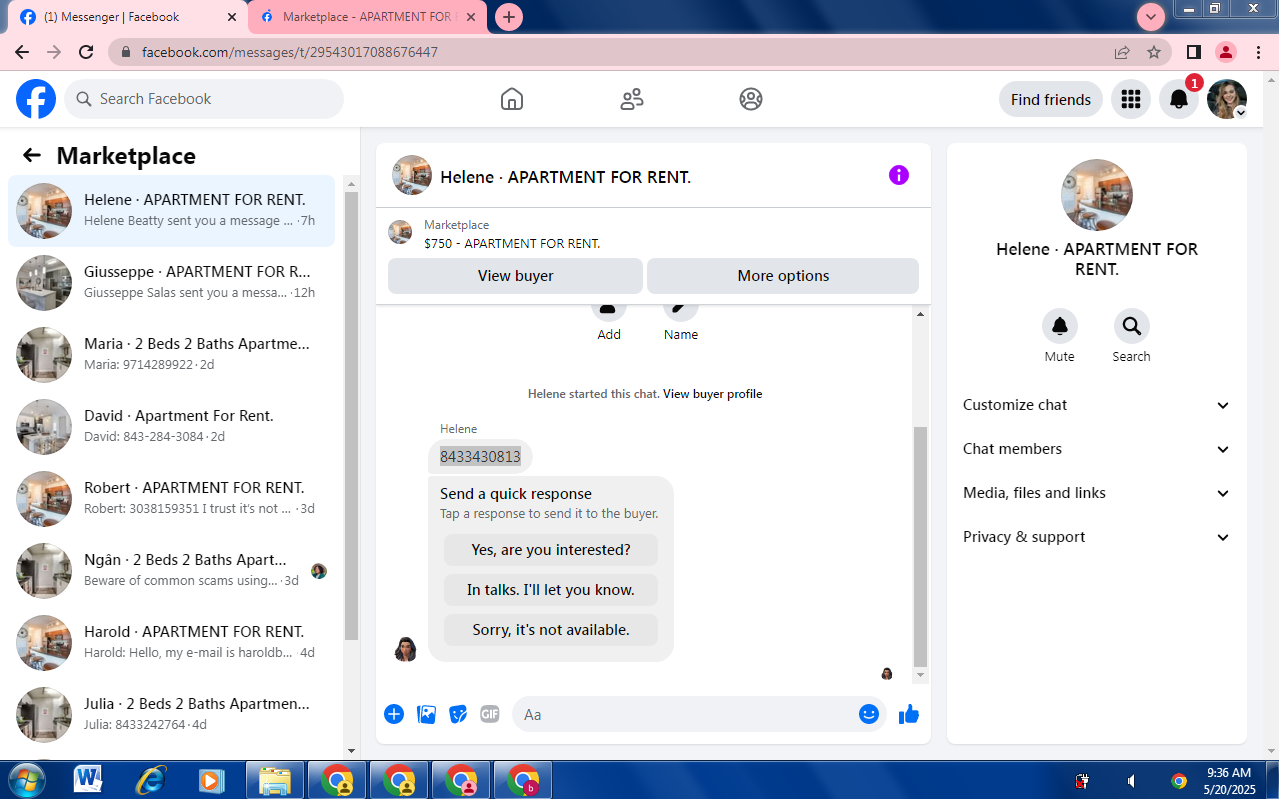Expand Chat members section
The height and width of the screenshot is (799, 1279).
tap(1096, 449)
